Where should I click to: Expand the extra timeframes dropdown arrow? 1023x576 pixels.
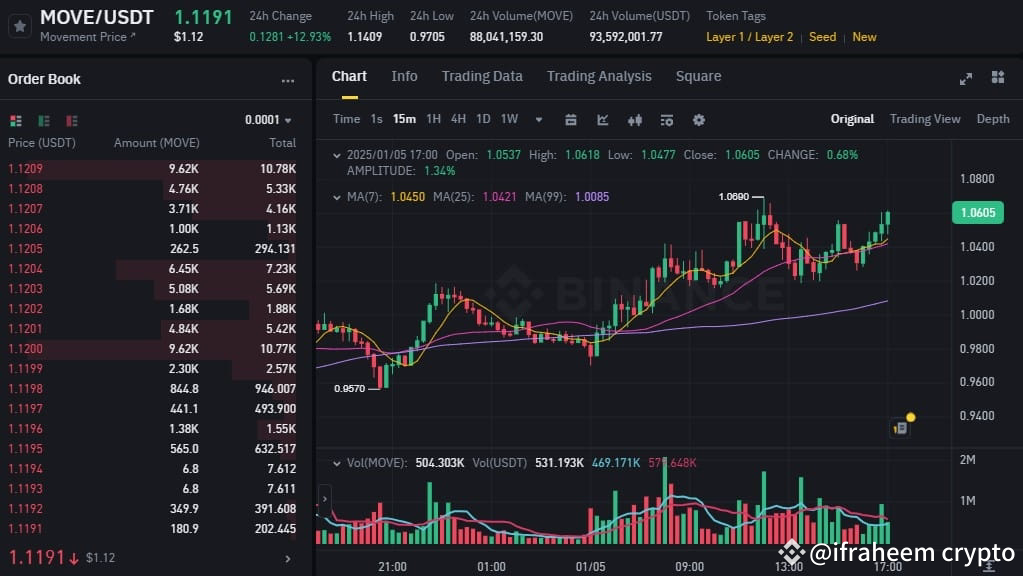pyautogui.click(x=538, y=118)
